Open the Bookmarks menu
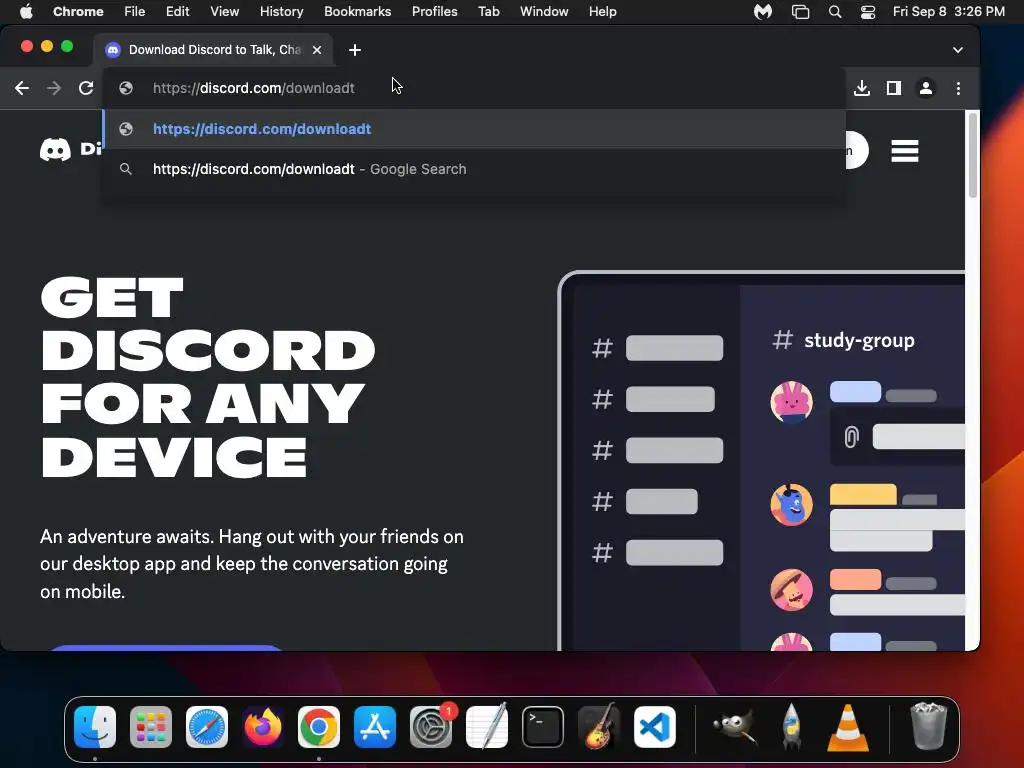Image resolution: width=1024 pixels, height=768 pixels. (357, 12)
